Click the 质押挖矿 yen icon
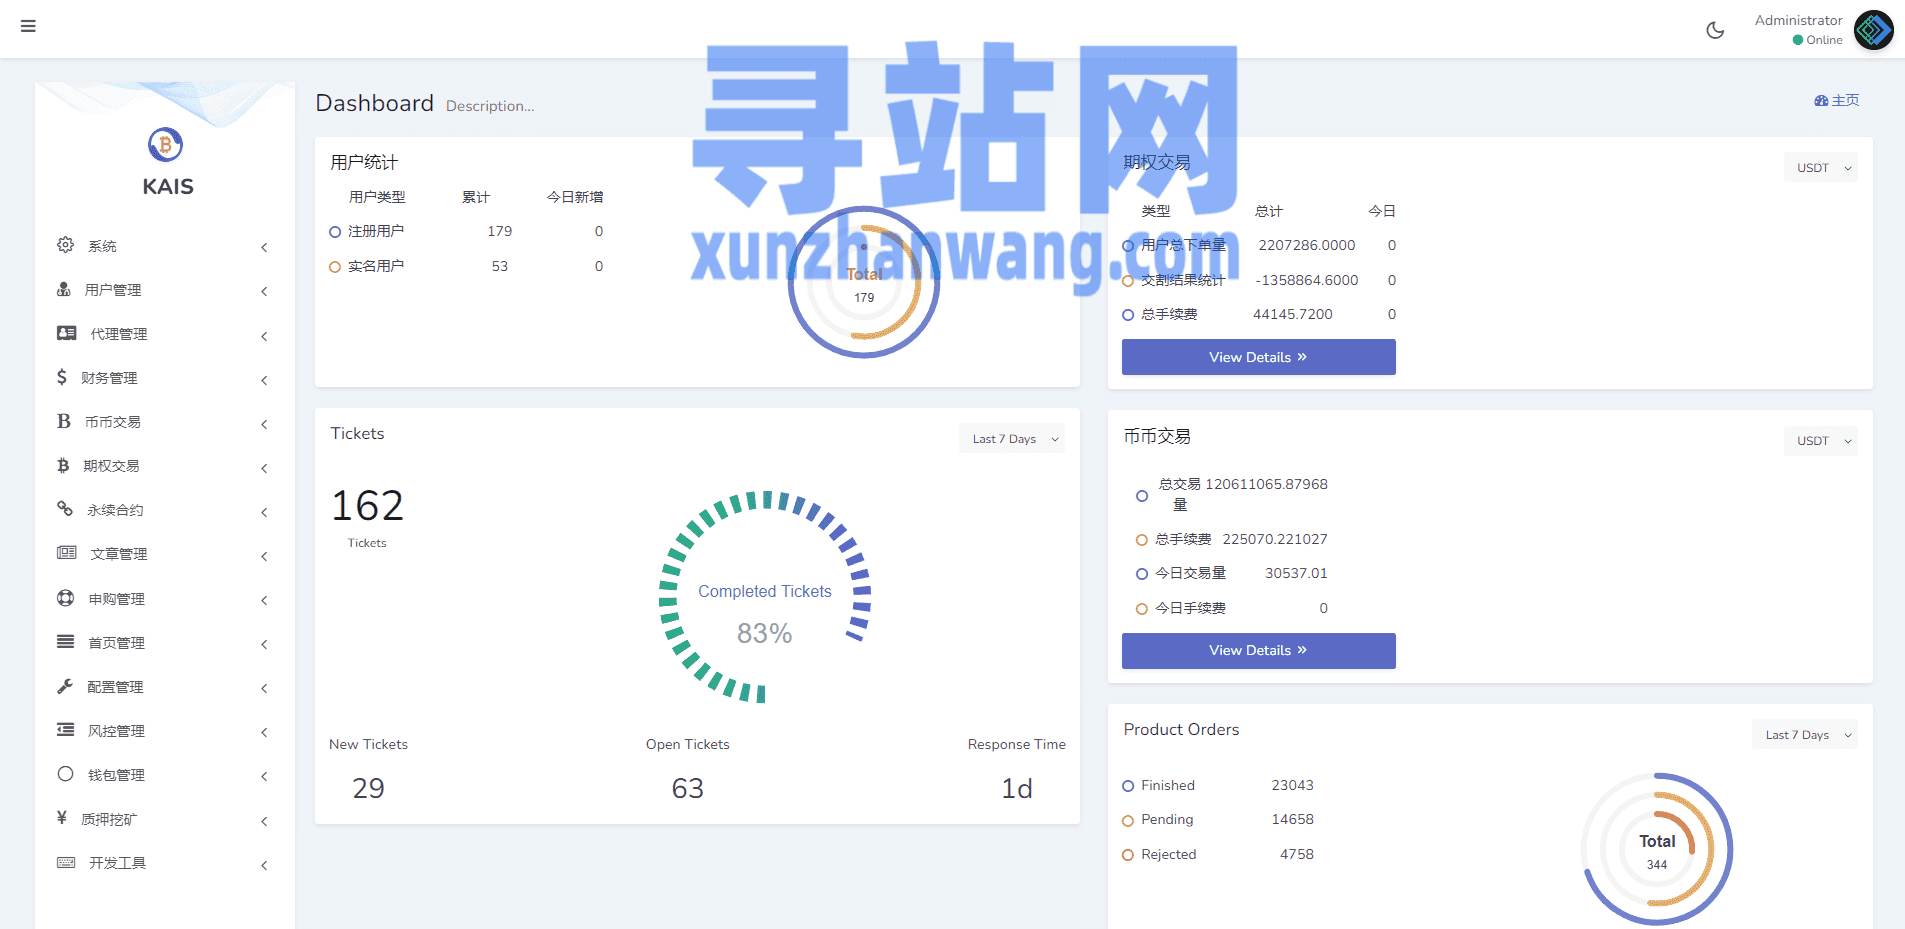Screen dimensions: 1905x929 click(x=62, y=818)
